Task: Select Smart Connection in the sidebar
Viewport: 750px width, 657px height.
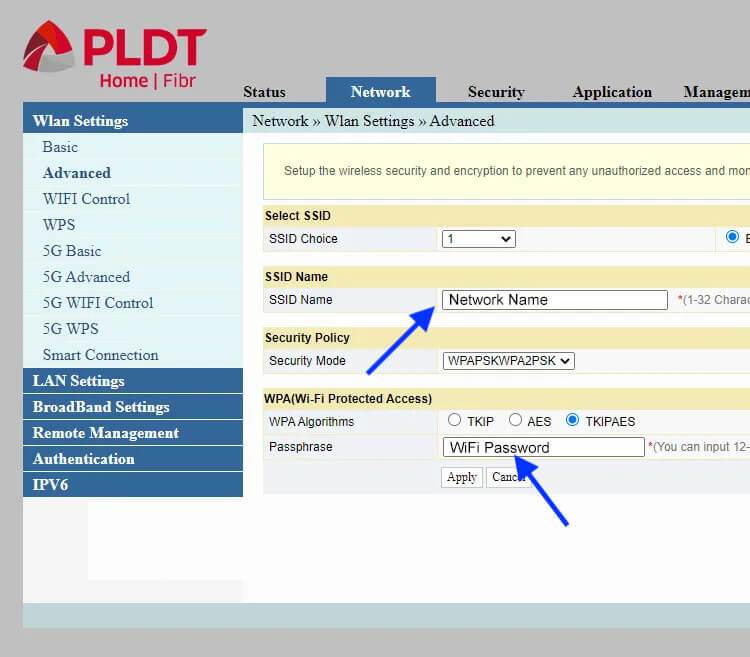Action: click(100, 355)
